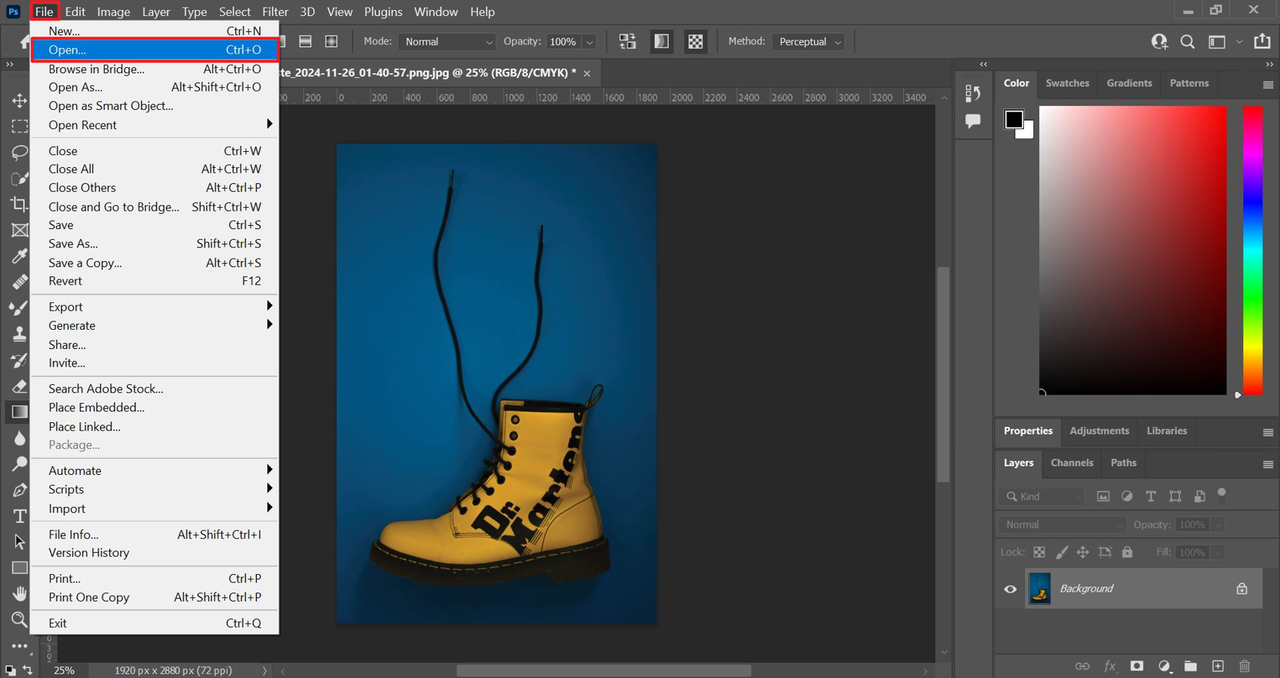Select the Move tool
The image size is (1280, 678).
19,101
